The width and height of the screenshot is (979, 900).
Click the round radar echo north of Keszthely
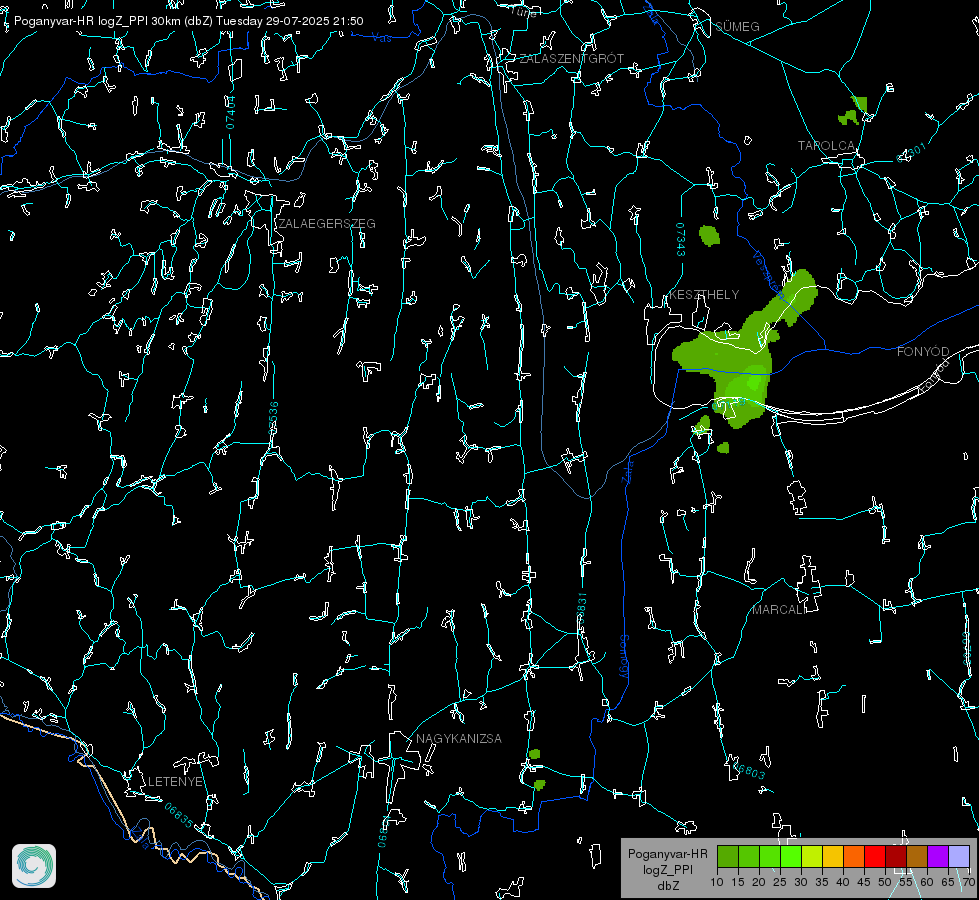pos(709,235)
